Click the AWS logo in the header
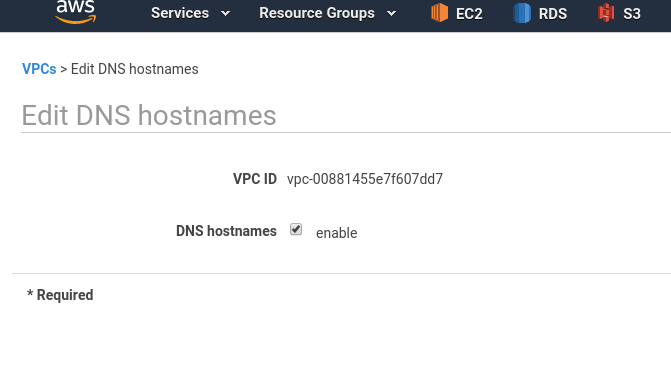671x373 pixels. click(76, 12)
